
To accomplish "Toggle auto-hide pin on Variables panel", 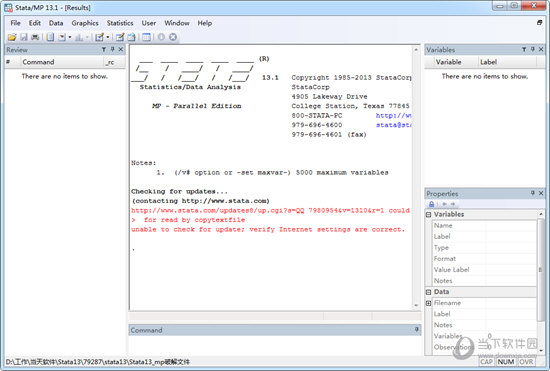I will click(x=532, y=49).
